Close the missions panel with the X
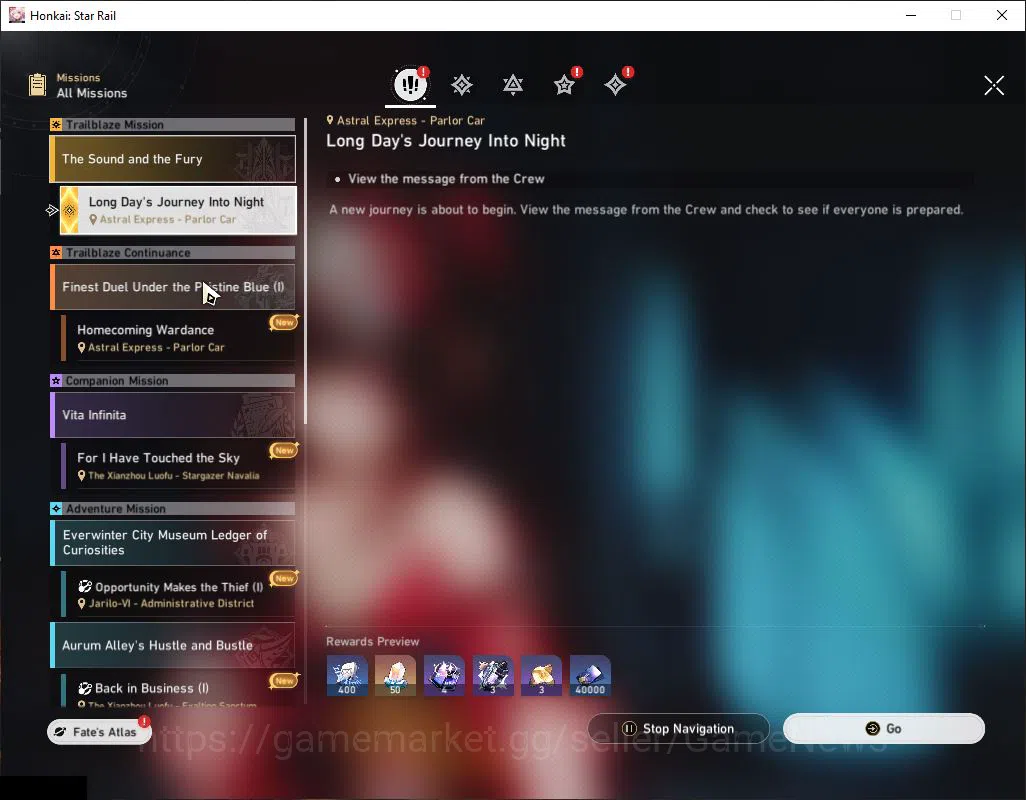The image size is (1026, 800). click(x=993, y=85)
